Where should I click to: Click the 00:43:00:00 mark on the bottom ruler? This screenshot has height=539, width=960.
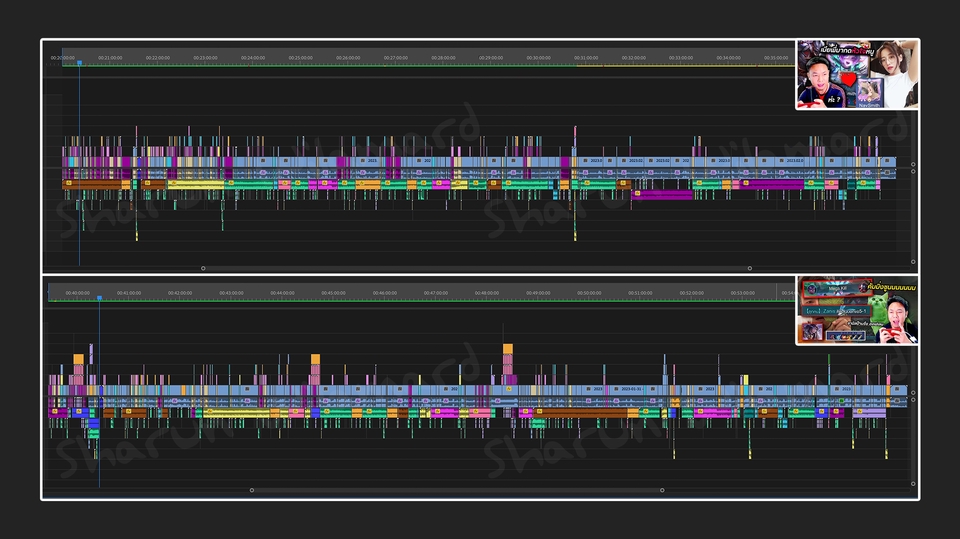231,293
